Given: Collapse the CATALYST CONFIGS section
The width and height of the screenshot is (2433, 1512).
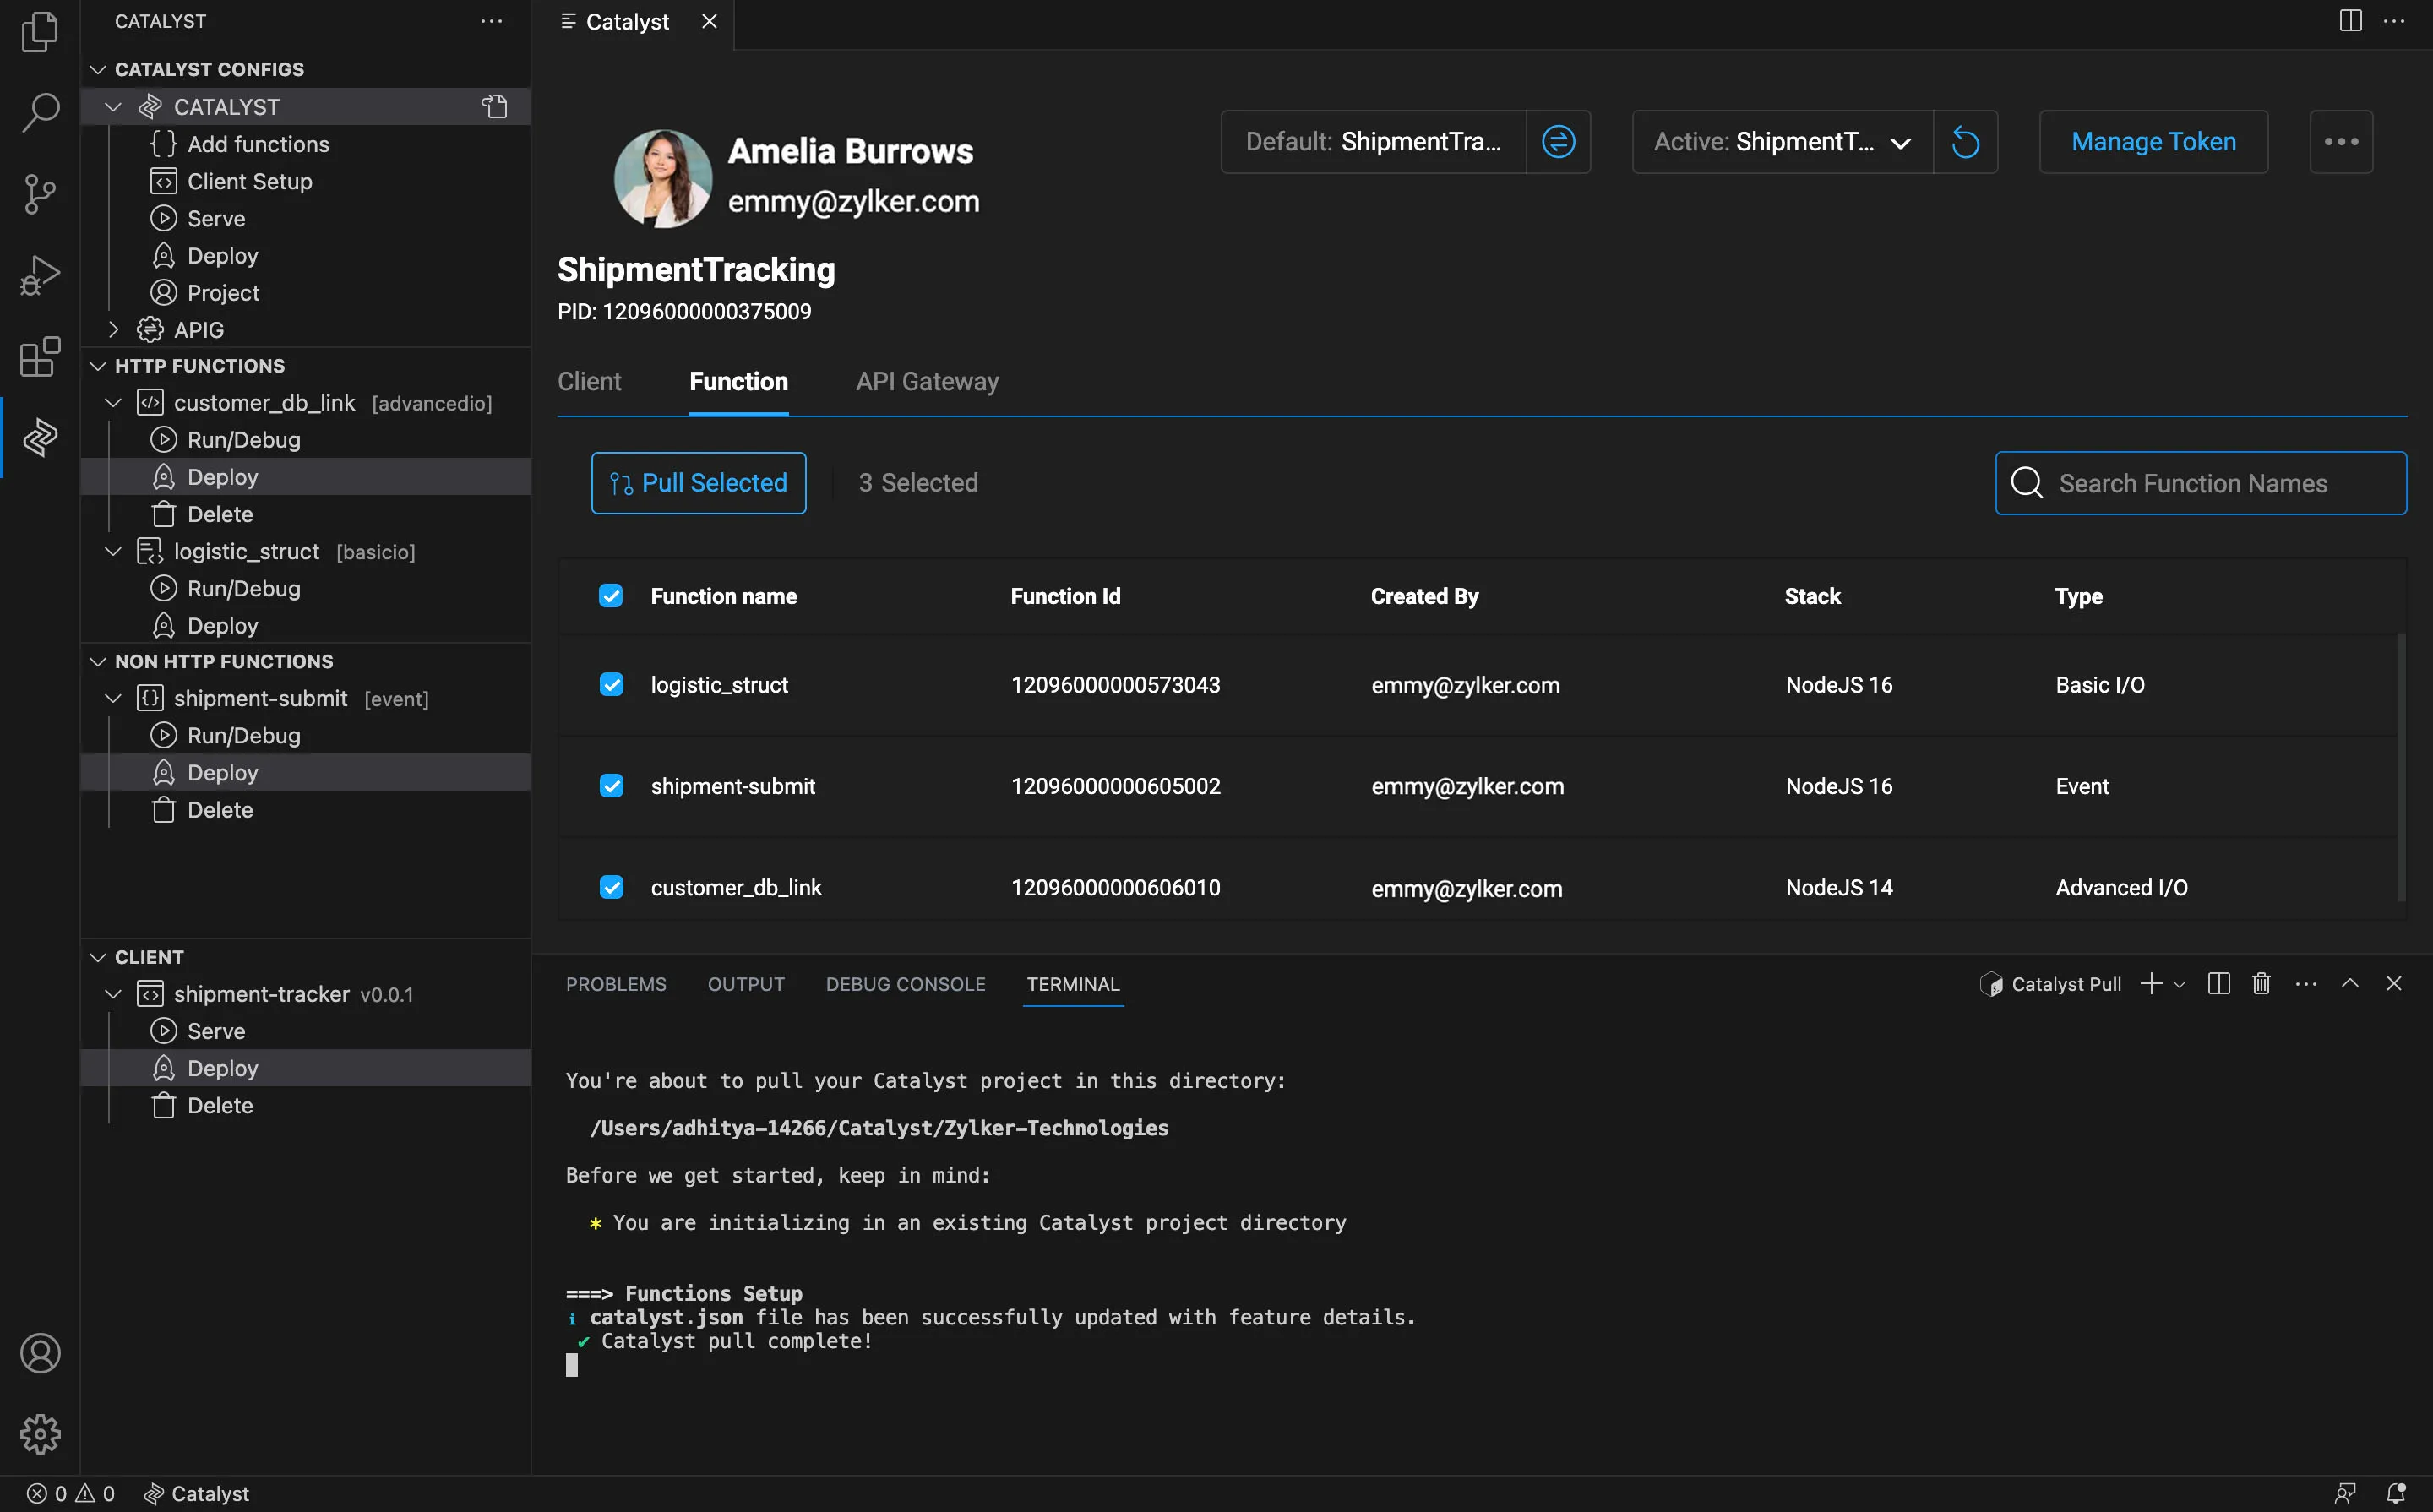Looking at the screenshot, I should (x=98, y=69).
